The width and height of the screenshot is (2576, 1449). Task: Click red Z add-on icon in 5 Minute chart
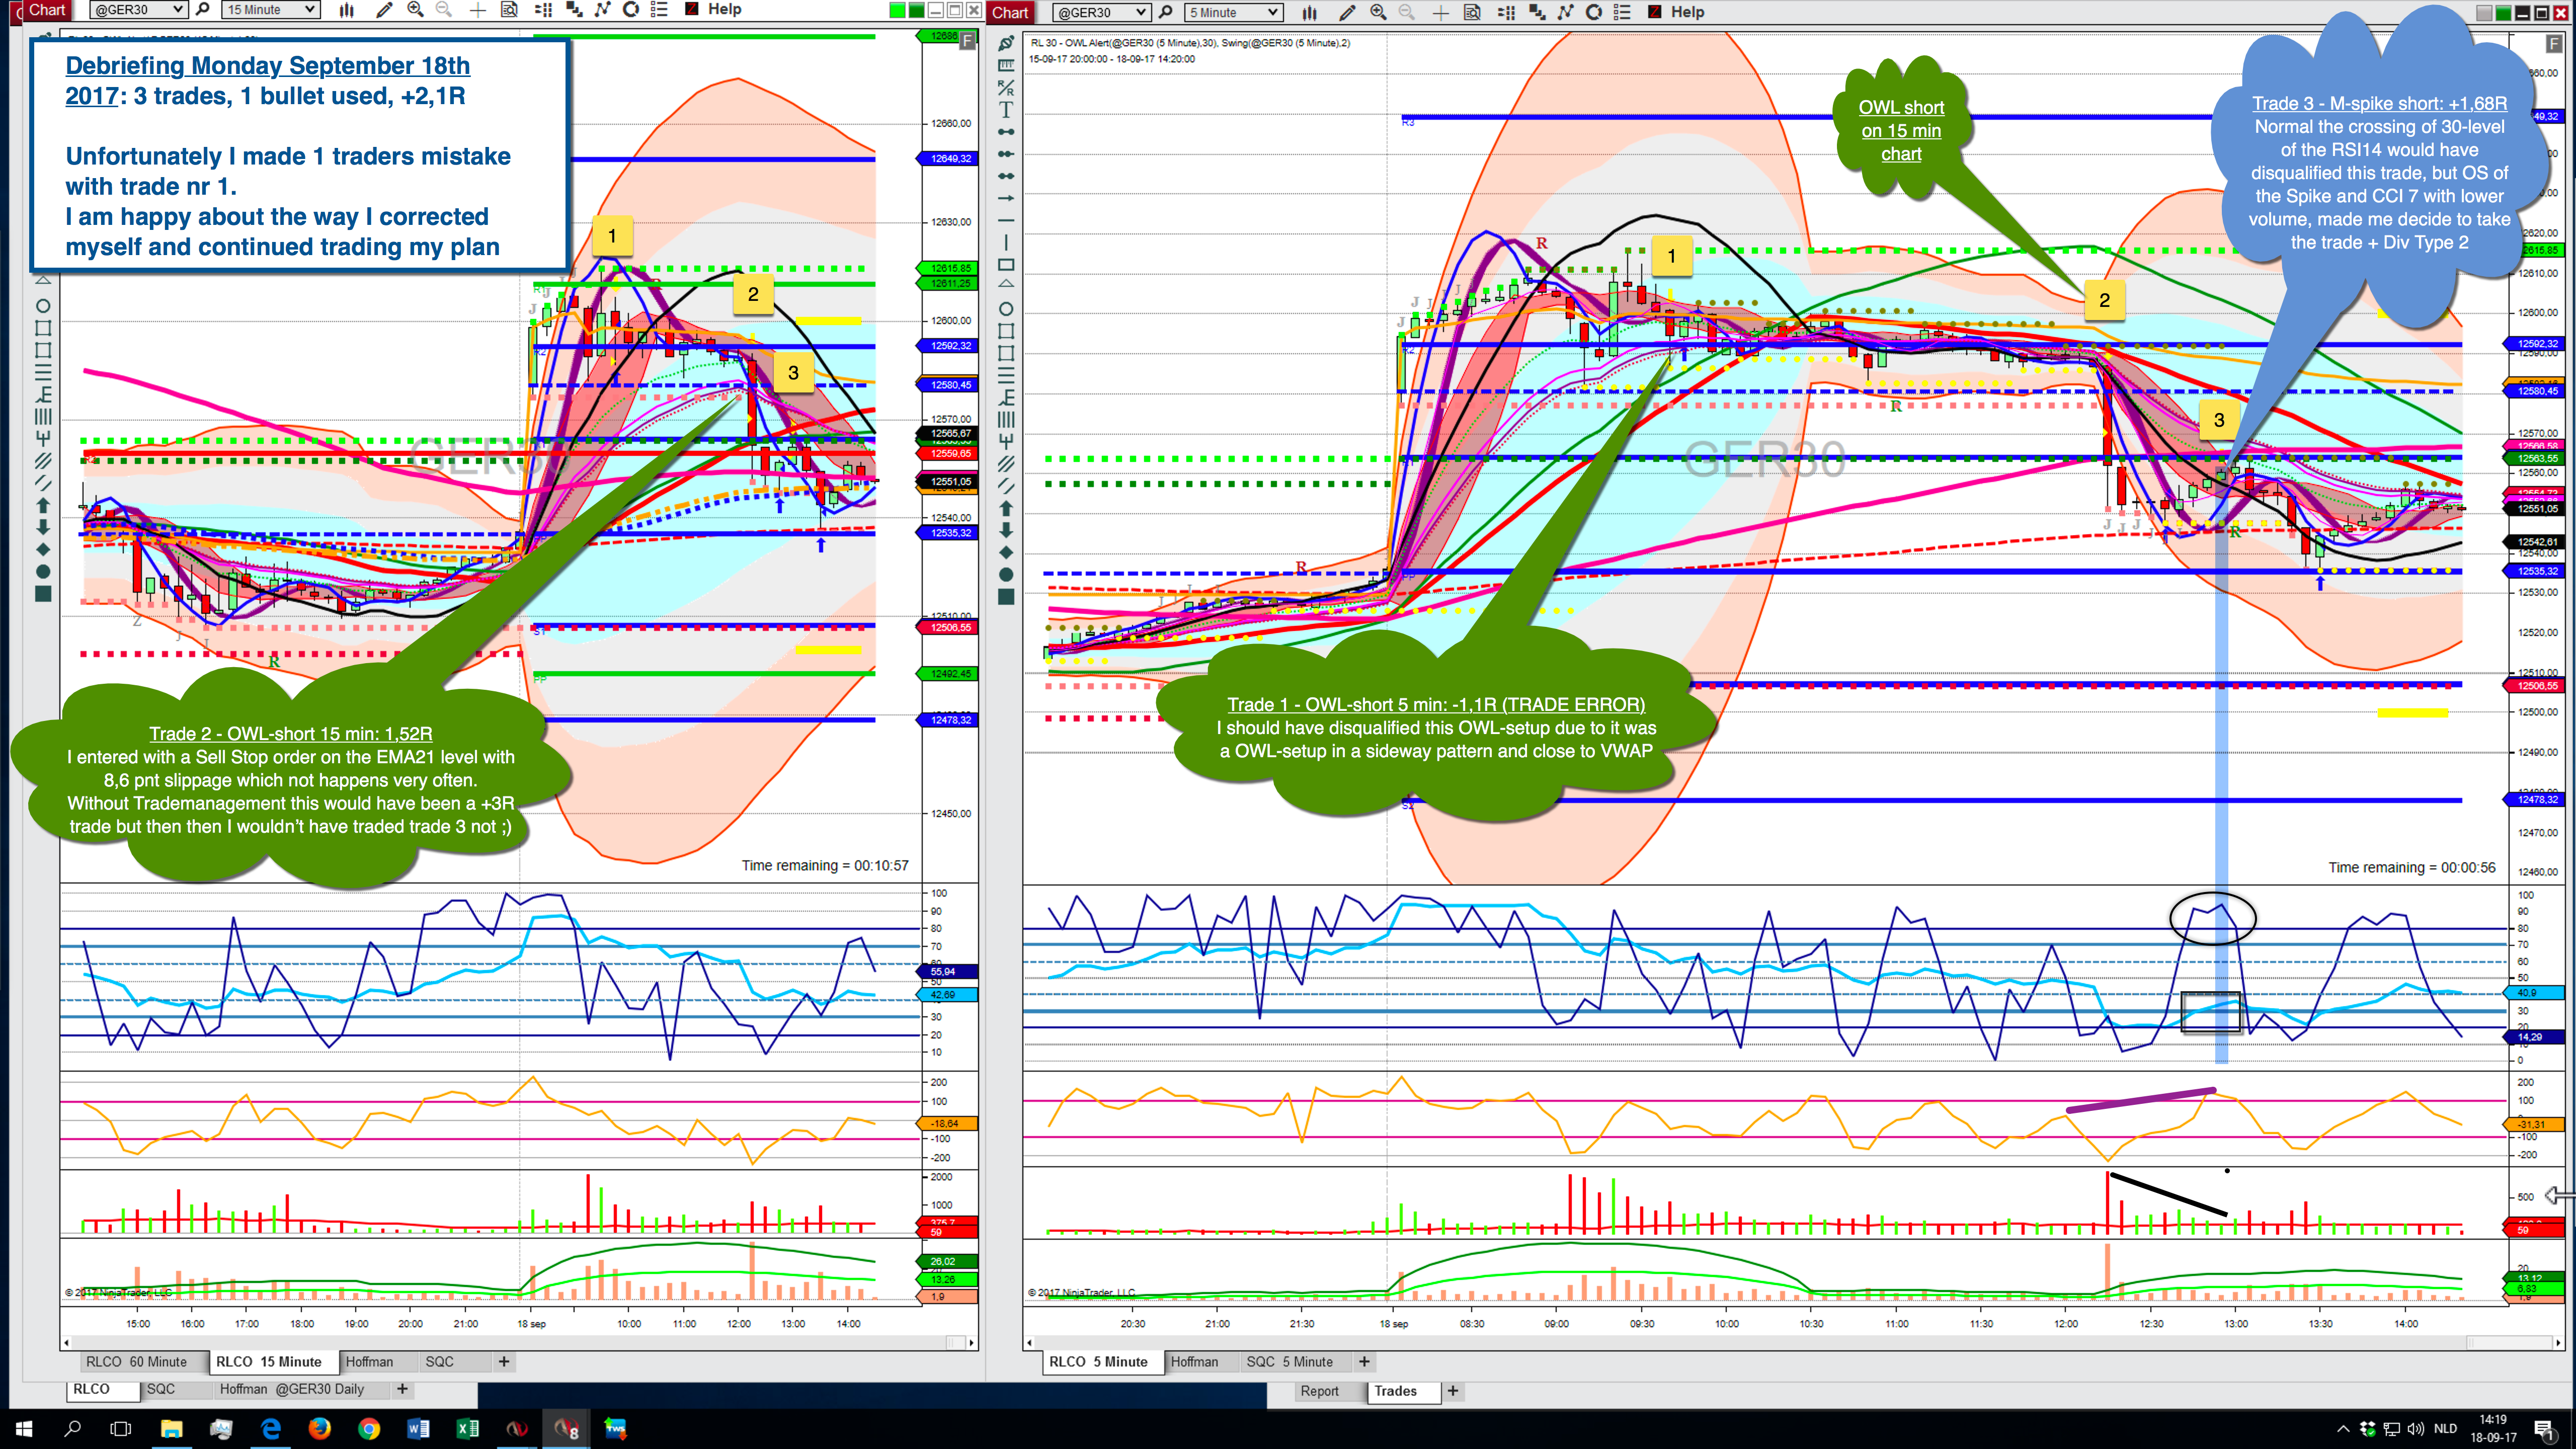(x=1654, y=13)
